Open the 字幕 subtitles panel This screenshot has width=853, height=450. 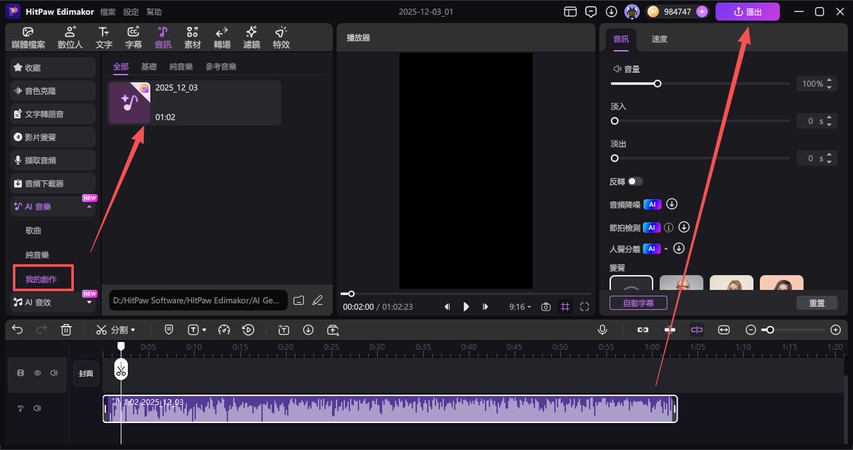(133, 38)
